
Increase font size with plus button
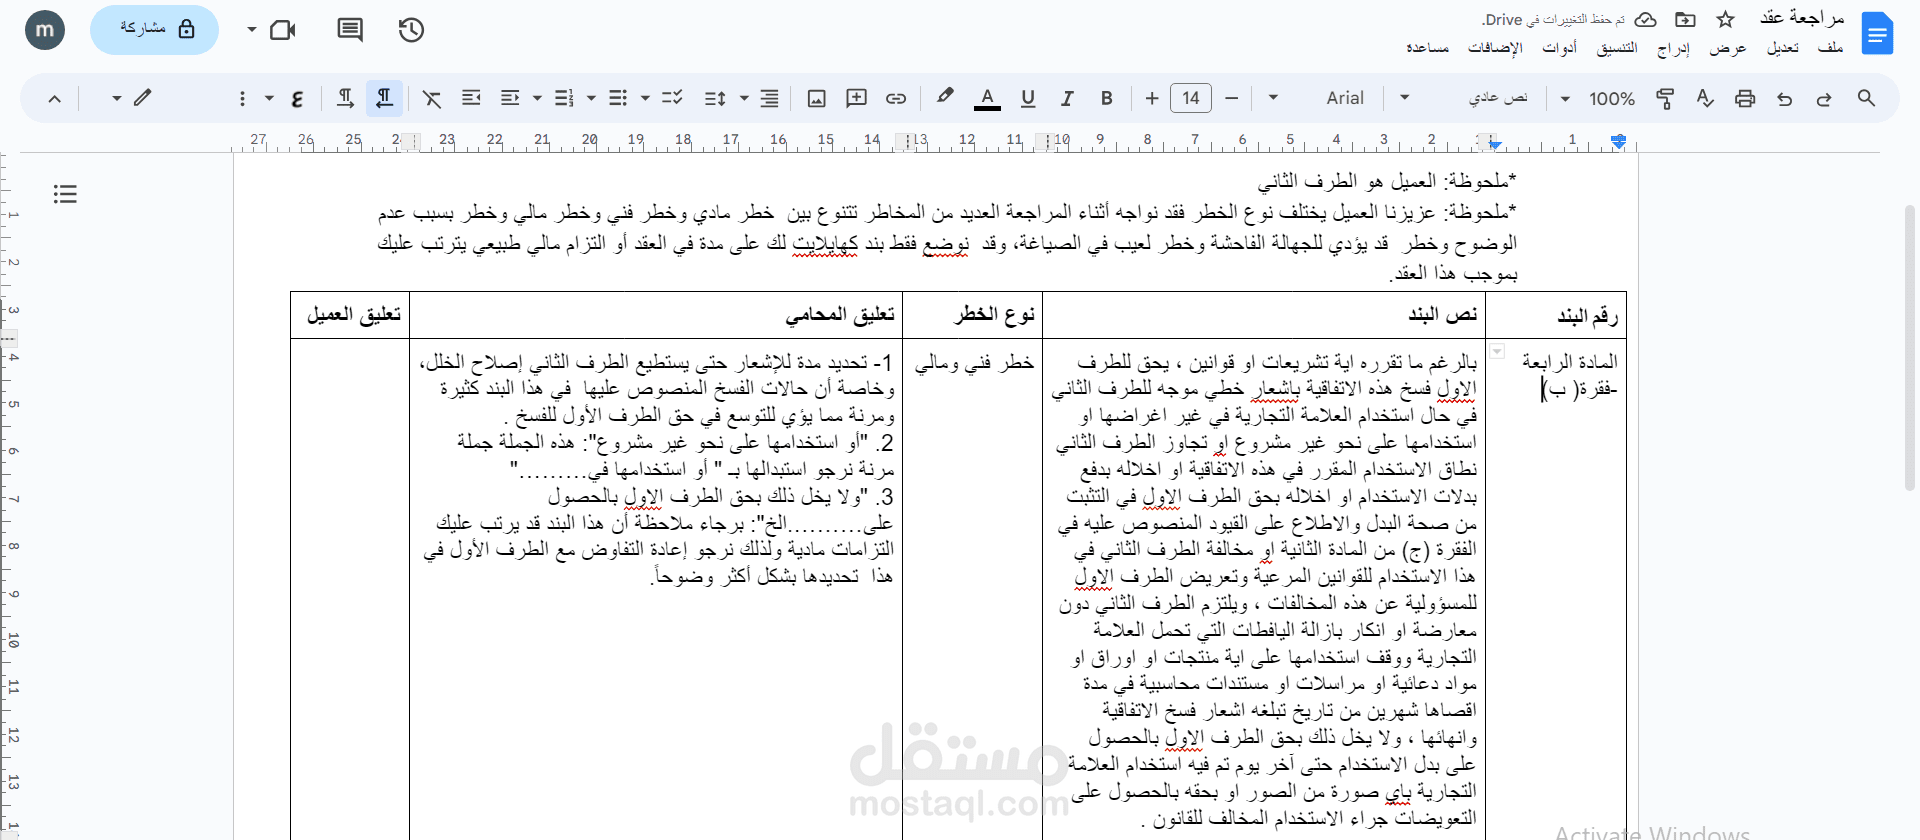click(x=1152, y=98)
